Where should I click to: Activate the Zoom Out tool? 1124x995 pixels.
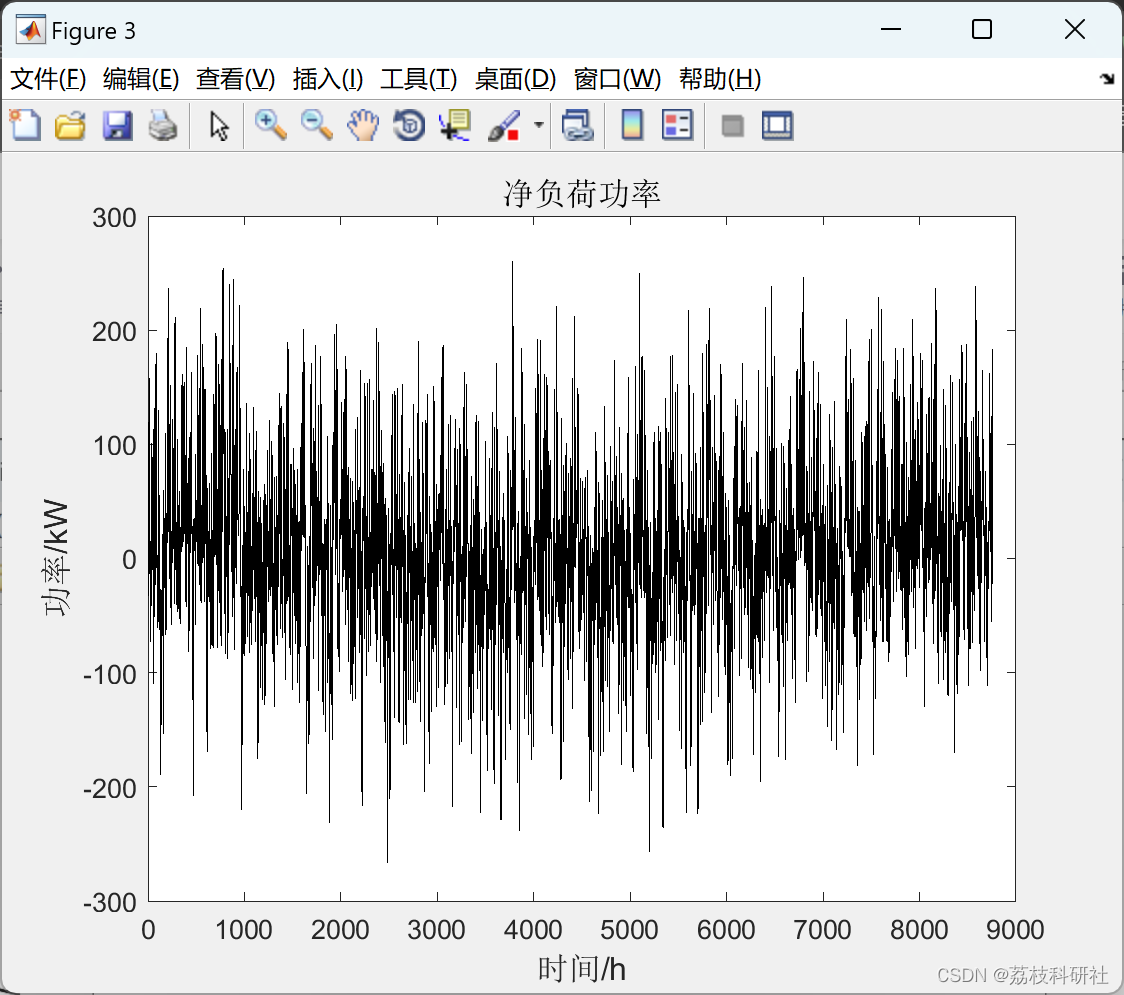click(316, 125)
